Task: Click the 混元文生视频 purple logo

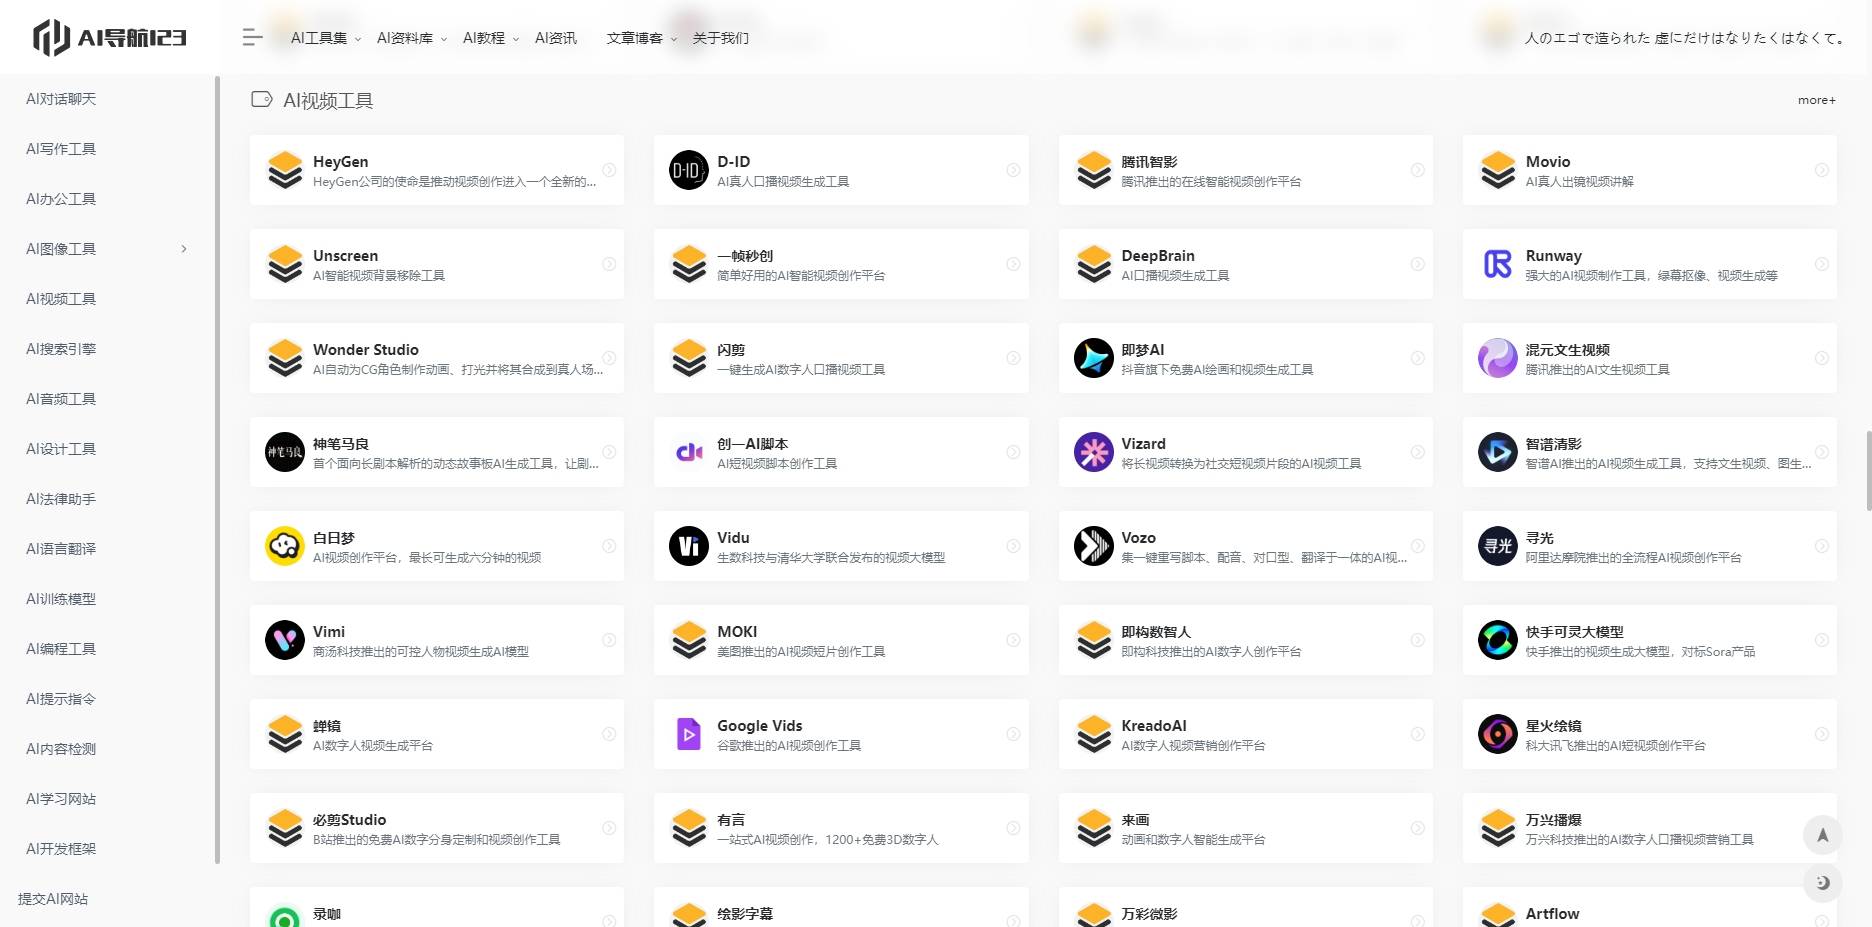Action: [1498, 358]
